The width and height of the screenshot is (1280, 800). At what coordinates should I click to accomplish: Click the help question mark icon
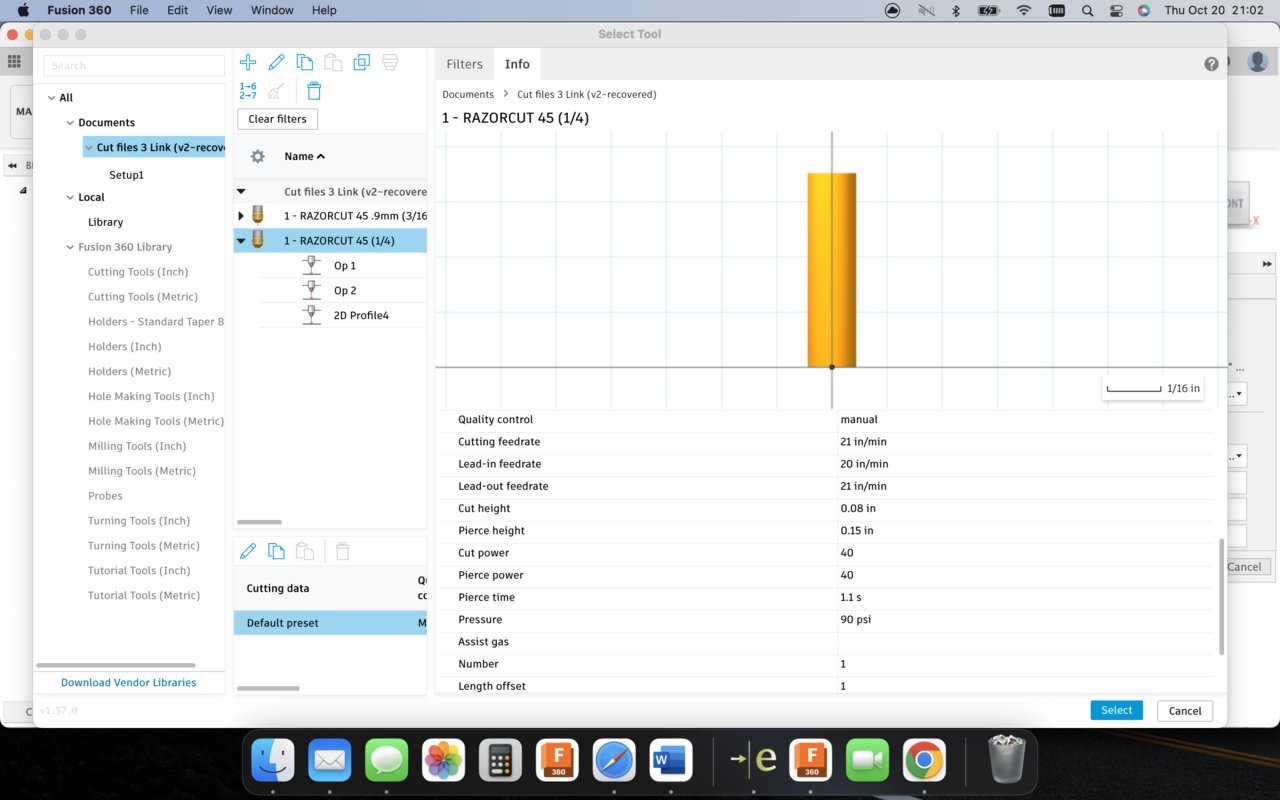1211,64
